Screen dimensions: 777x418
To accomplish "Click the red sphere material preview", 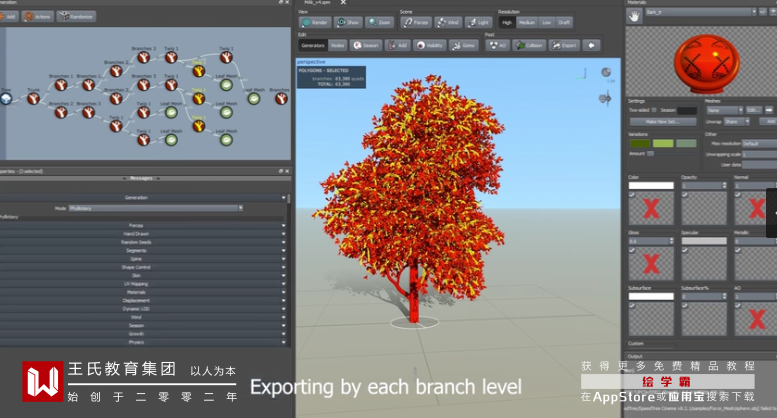I will pos(707,63).
